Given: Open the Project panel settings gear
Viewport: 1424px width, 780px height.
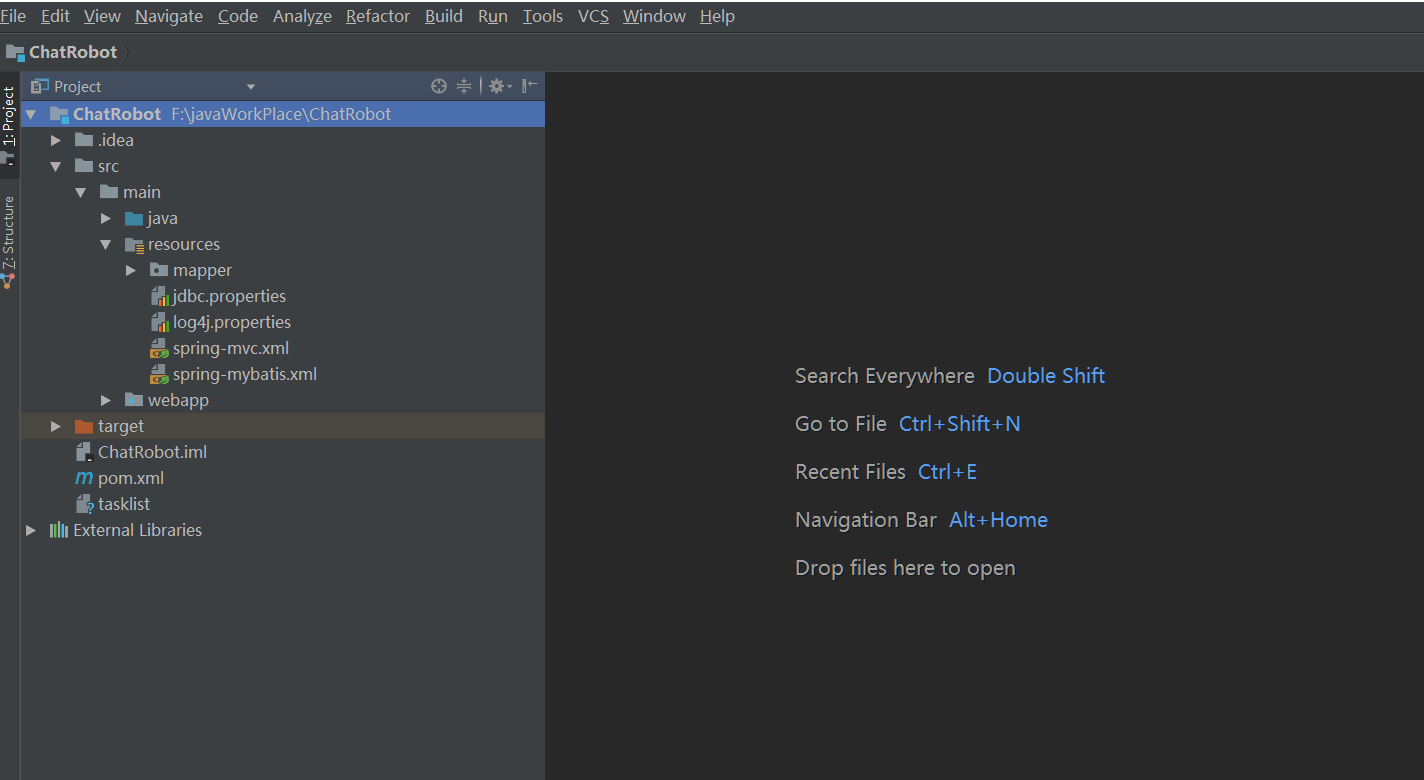Looking at the screenshot, I should [499, 86].
